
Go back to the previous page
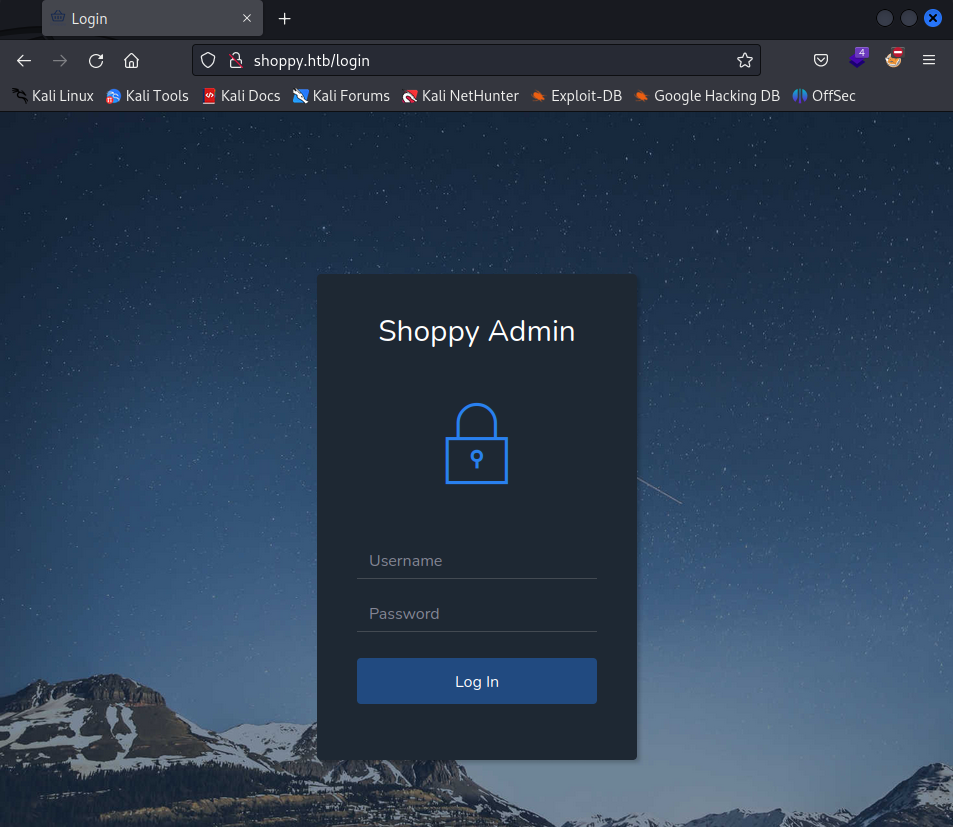[x=24, y=61]
